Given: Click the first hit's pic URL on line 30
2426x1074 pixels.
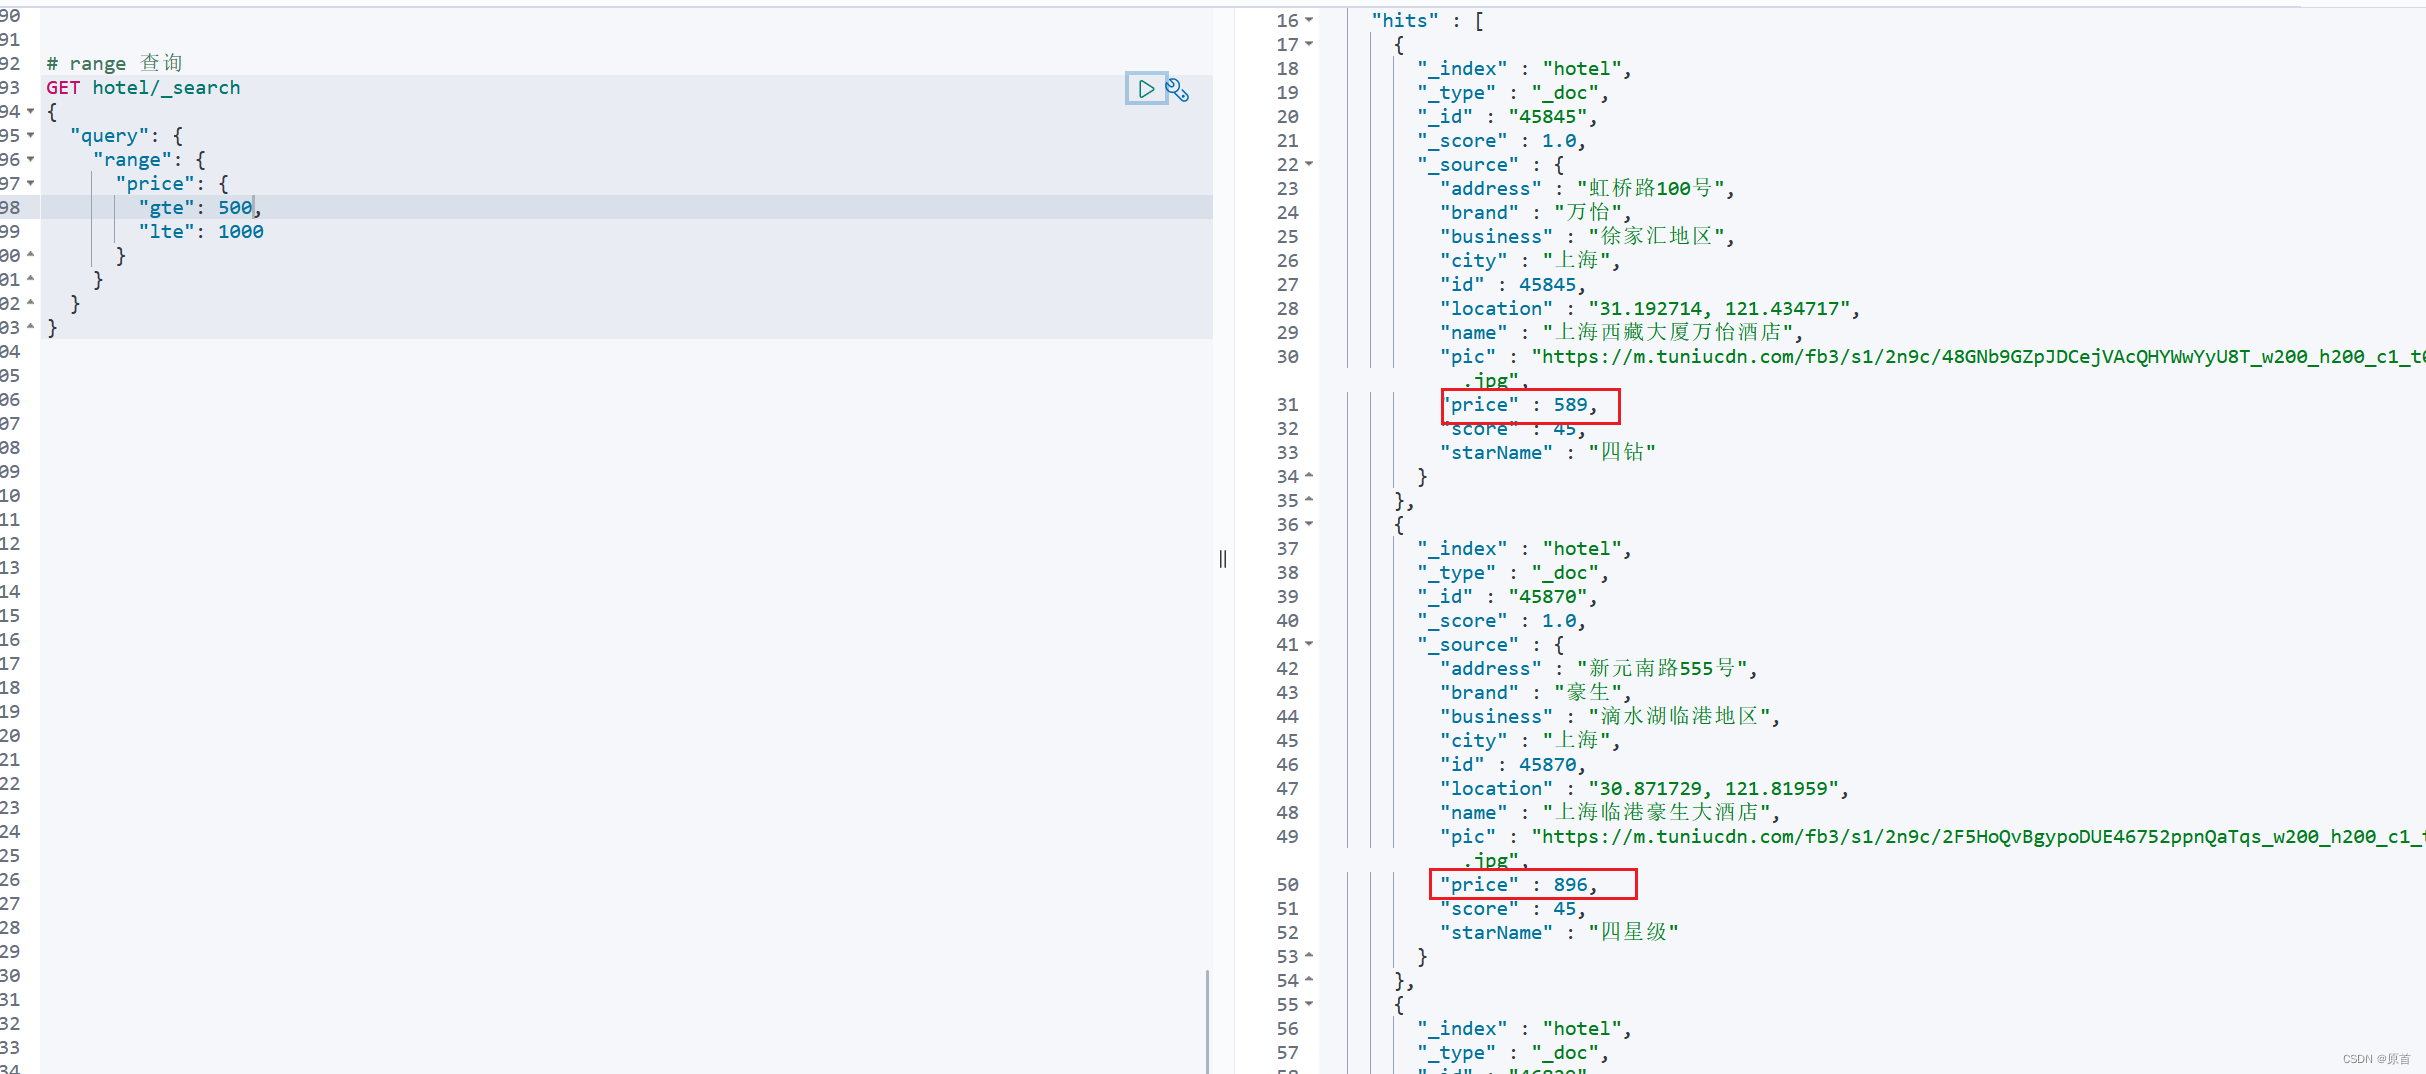Looking at the screenshot, I should tap(1978, 357).
